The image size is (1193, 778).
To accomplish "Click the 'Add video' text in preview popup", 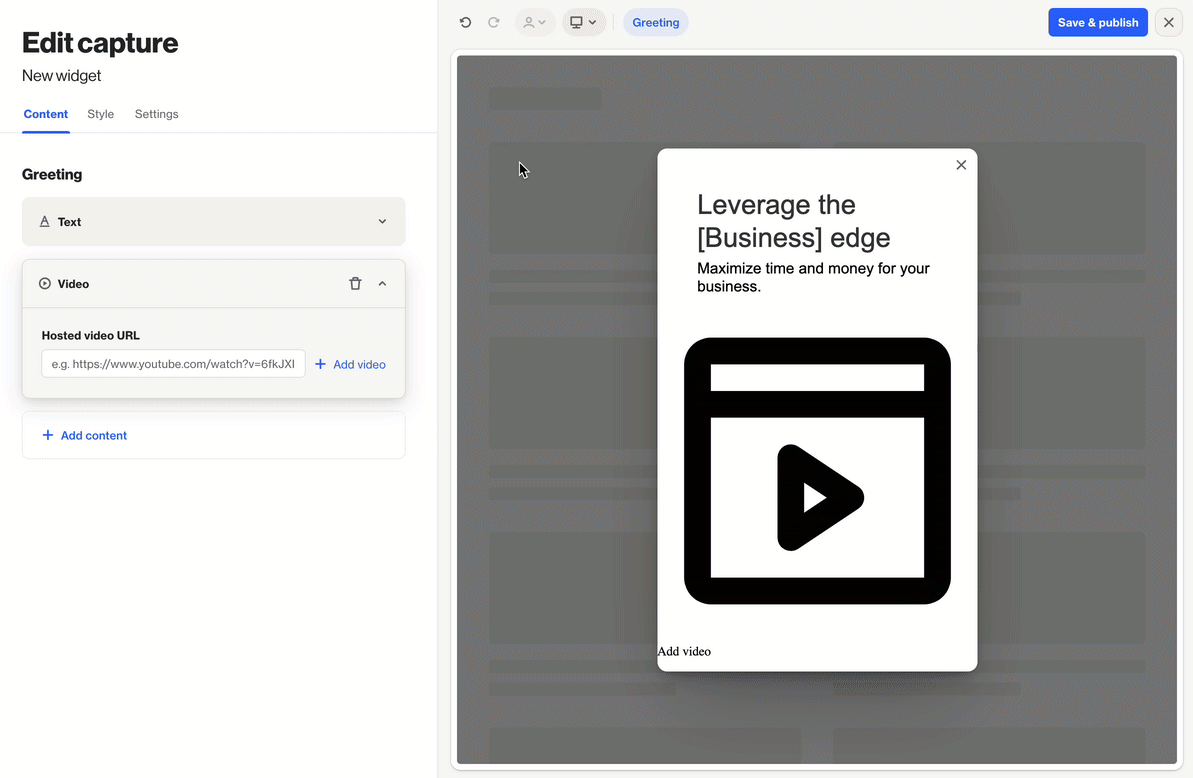I will 684,651.
